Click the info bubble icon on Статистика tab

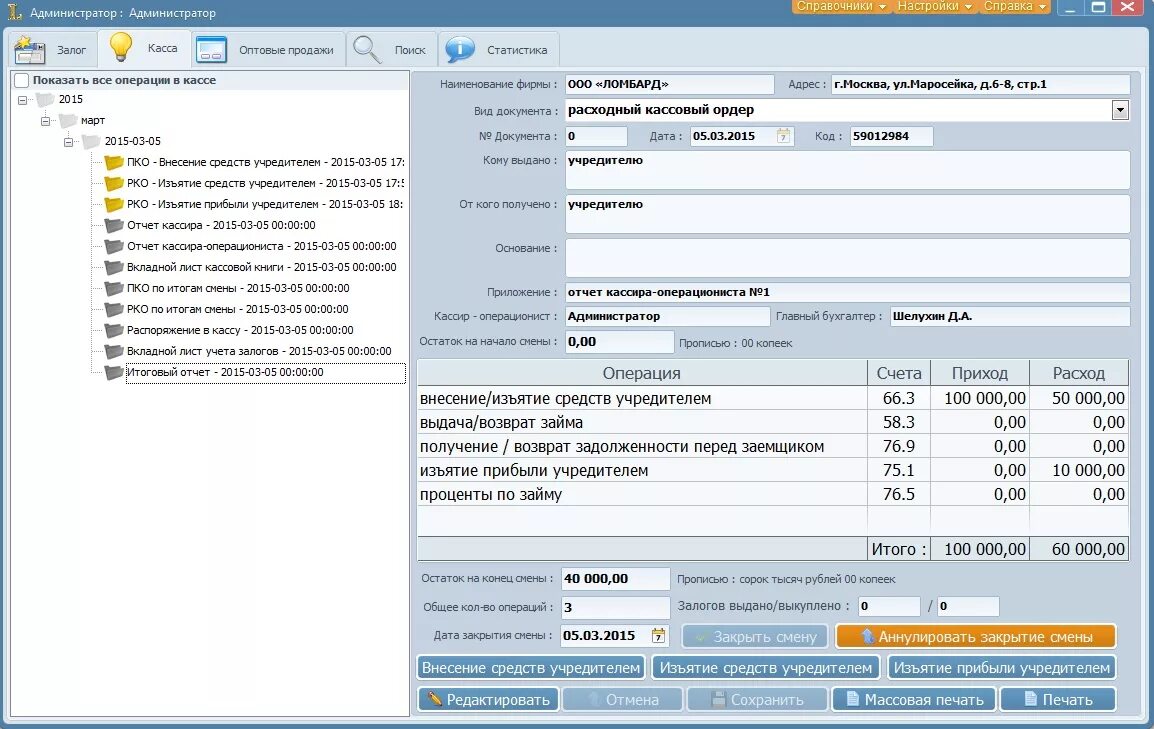[x=460, y=49]
